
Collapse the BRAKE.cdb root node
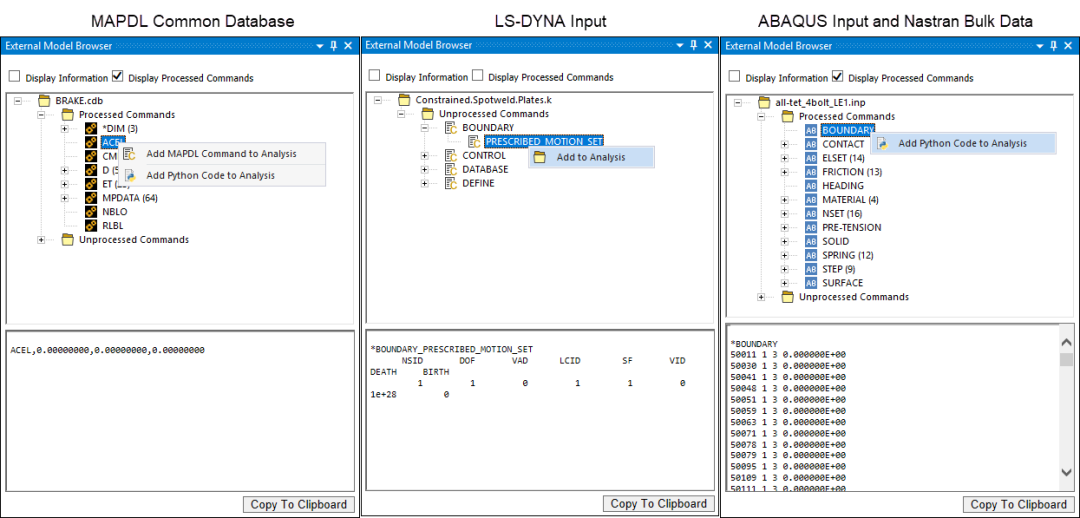click(x=18, y=101)
